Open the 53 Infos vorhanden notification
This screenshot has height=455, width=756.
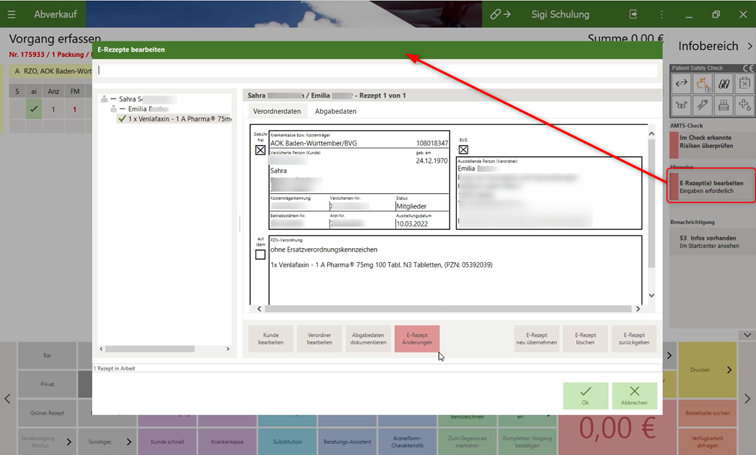tap(712, 241)
